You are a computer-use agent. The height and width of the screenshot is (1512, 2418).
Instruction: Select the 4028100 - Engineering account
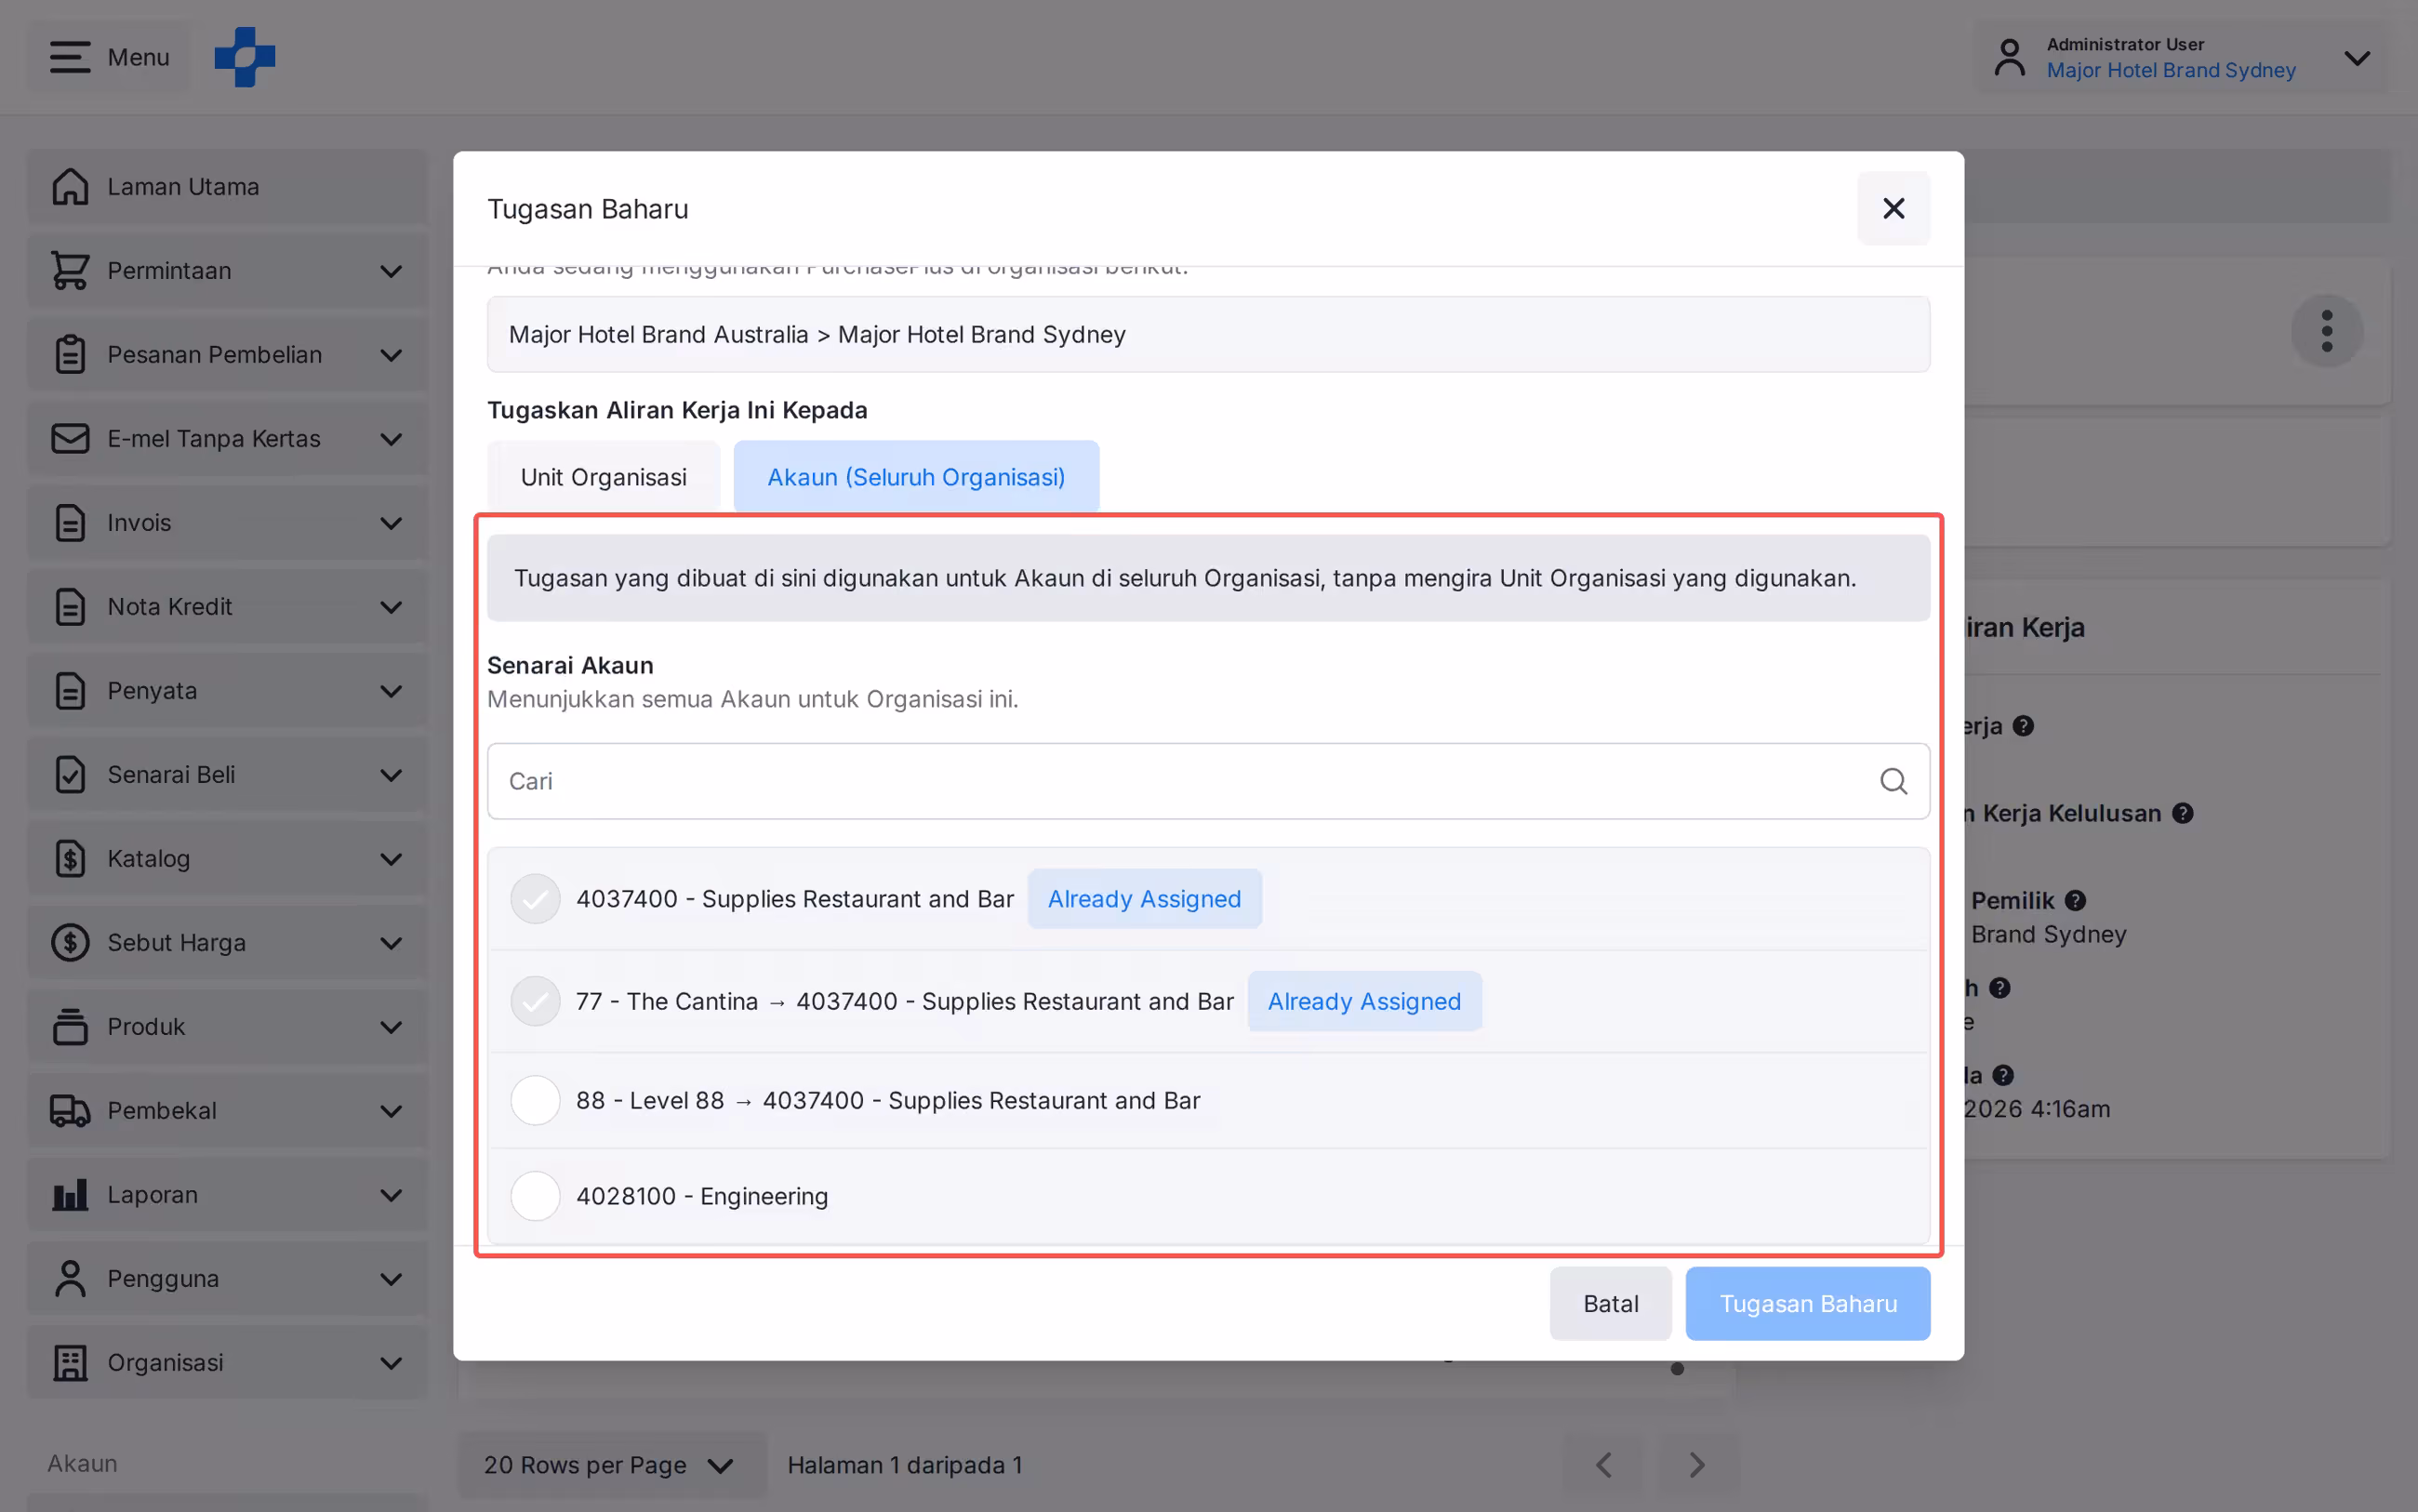[x=536, y=1196]
